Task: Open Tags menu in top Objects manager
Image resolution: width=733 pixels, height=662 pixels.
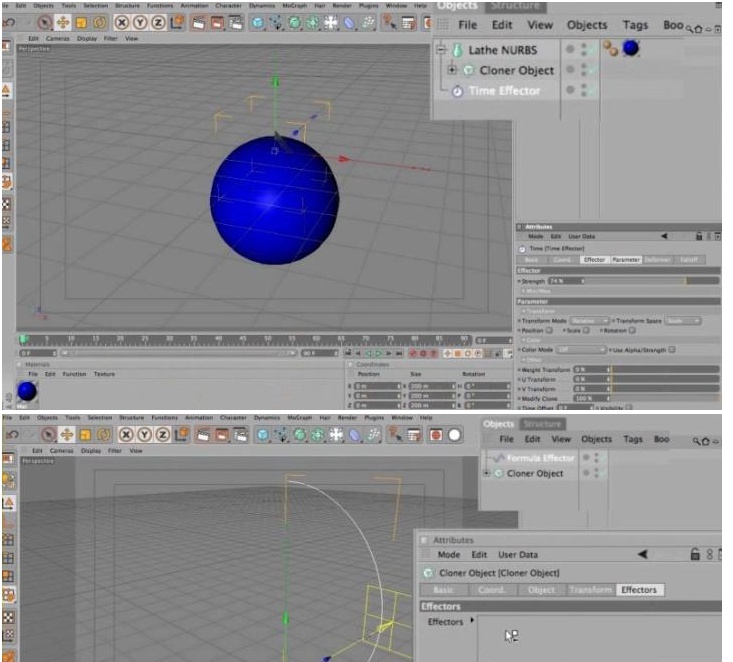Action: (x=635, y=25)
